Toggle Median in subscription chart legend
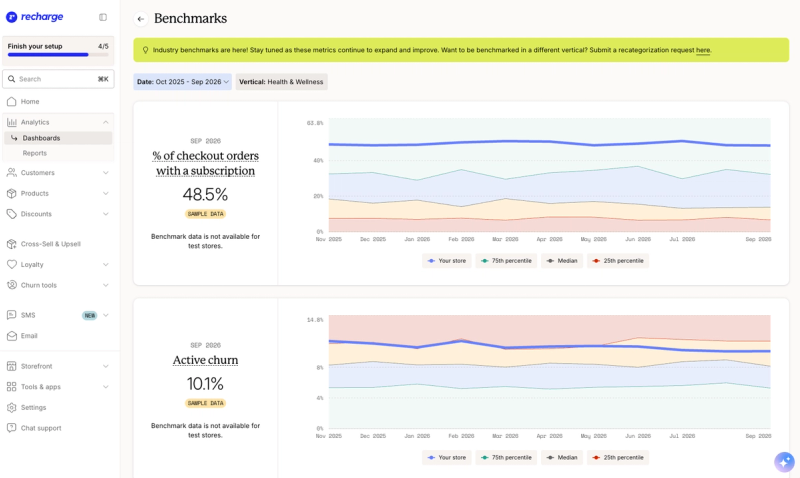 562,261
